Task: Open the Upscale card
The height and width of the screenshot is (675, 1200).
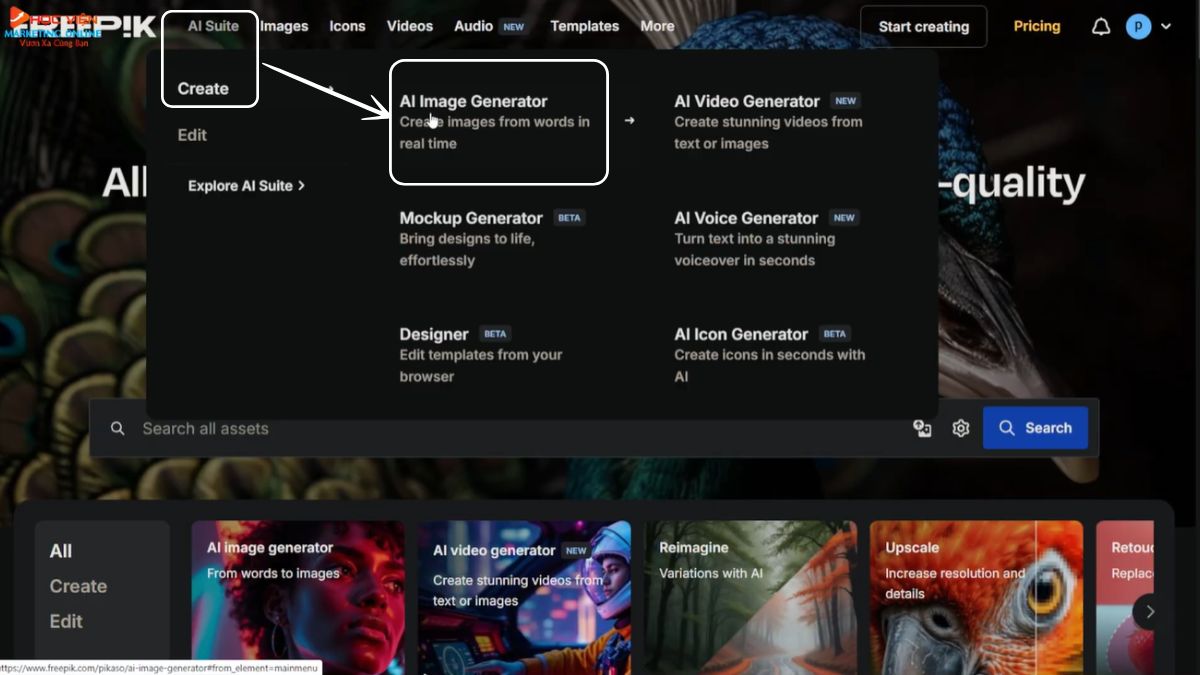Action: pyautogui.click(x=976, y=597)
